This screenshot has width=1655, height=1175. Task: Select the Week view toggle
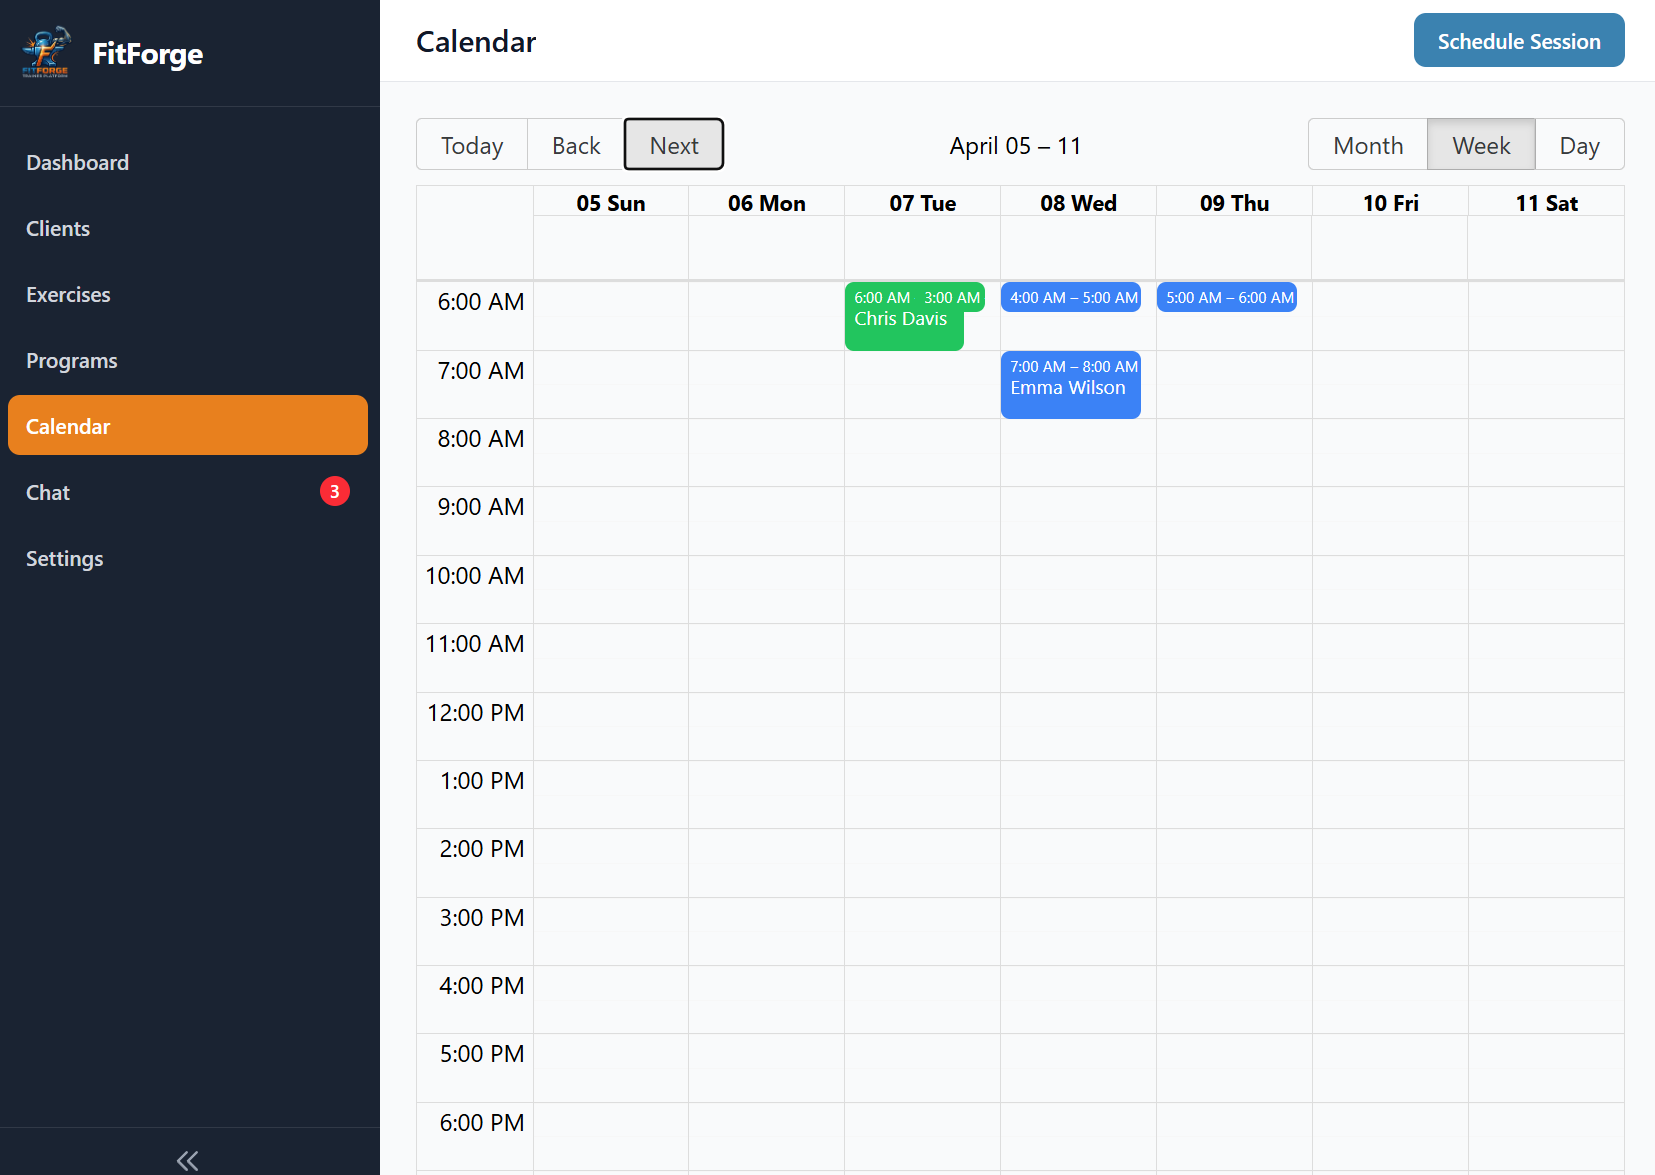[x=1480, y=144]
